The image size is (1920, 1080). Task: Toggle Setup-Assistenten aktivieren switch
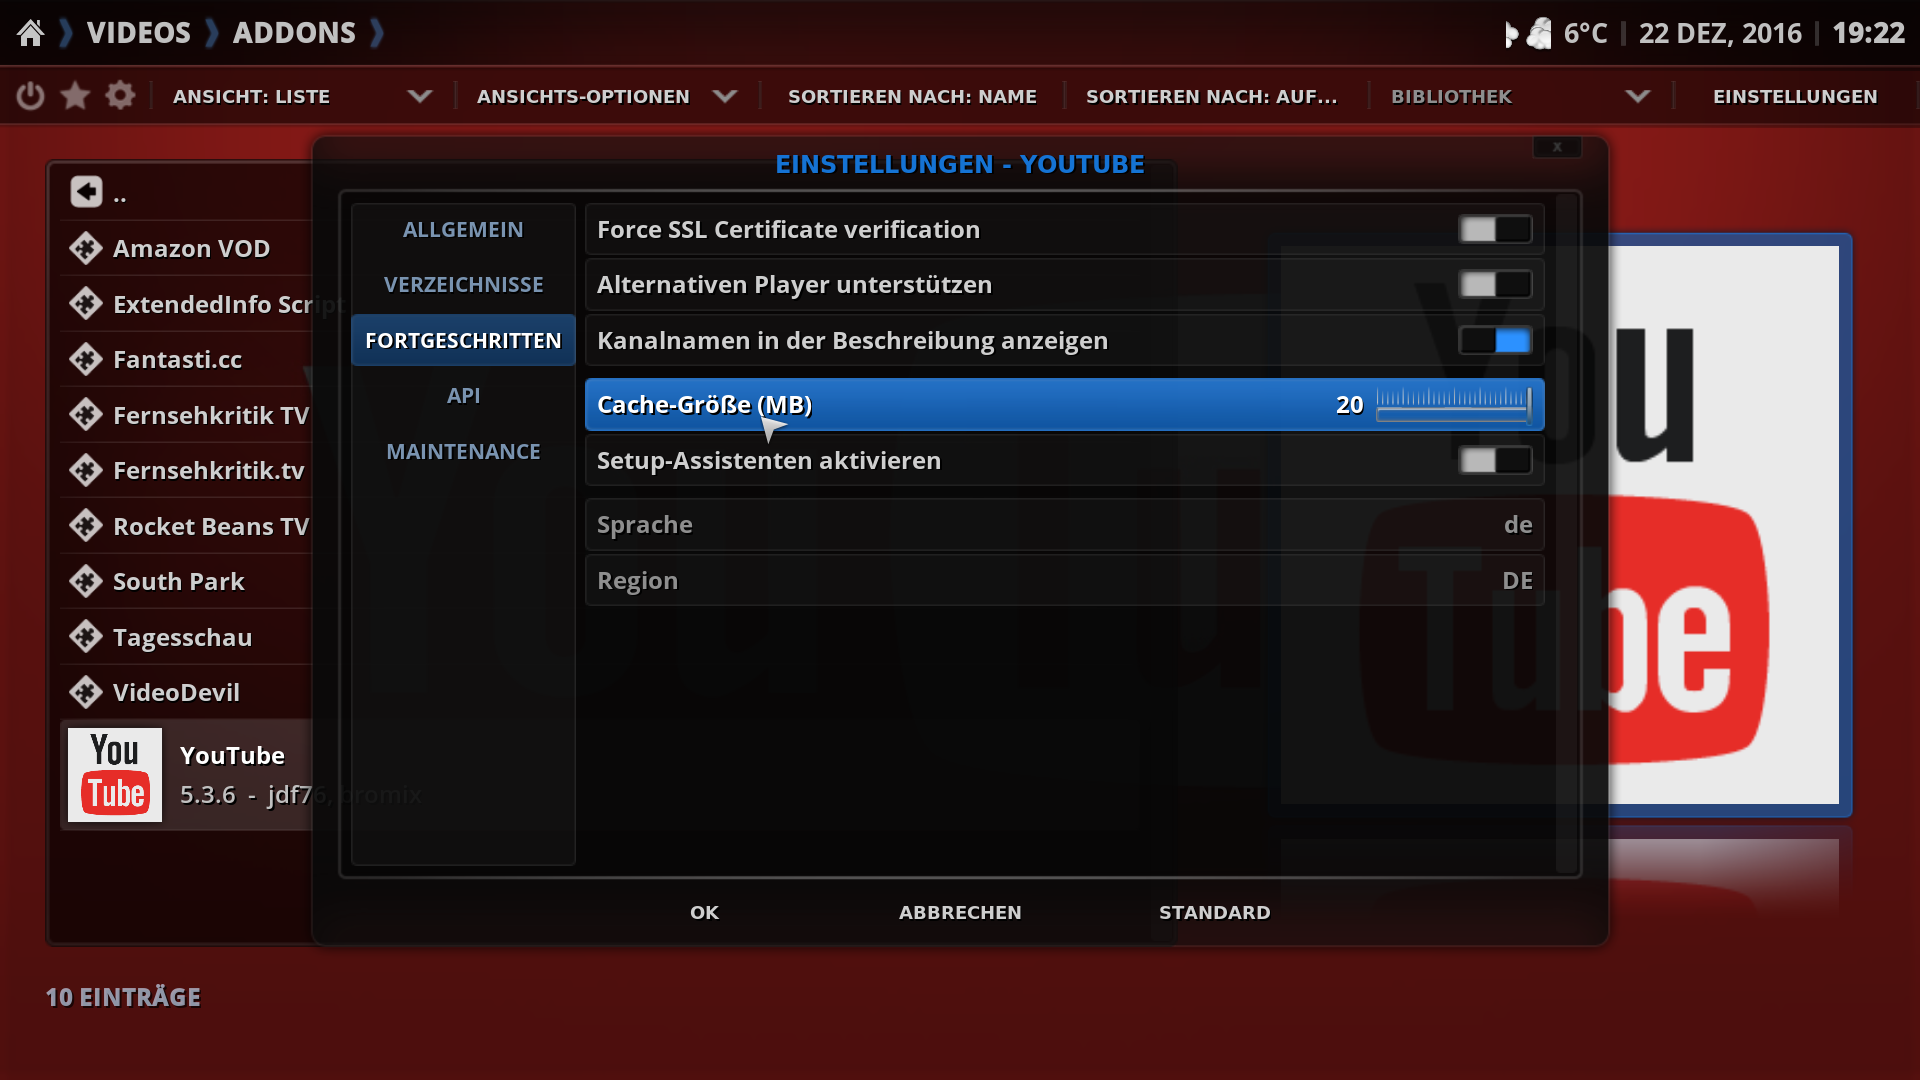(x=1495, y=461)
